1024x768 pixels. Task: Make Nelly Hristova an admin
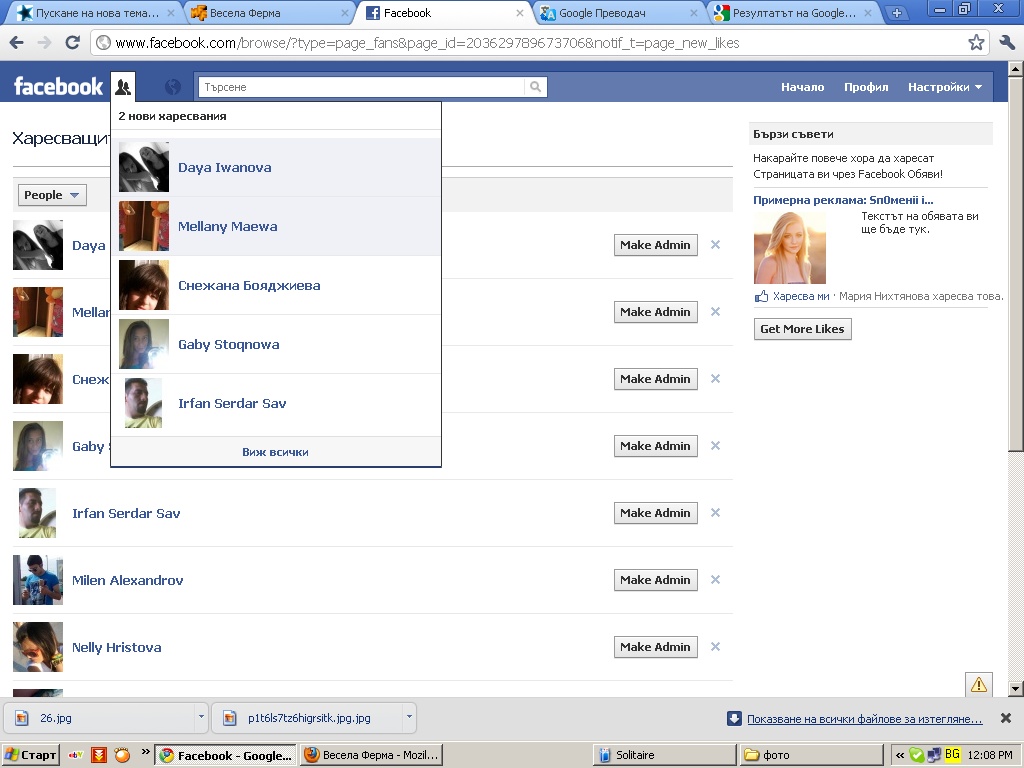click(x=655, y=647)
